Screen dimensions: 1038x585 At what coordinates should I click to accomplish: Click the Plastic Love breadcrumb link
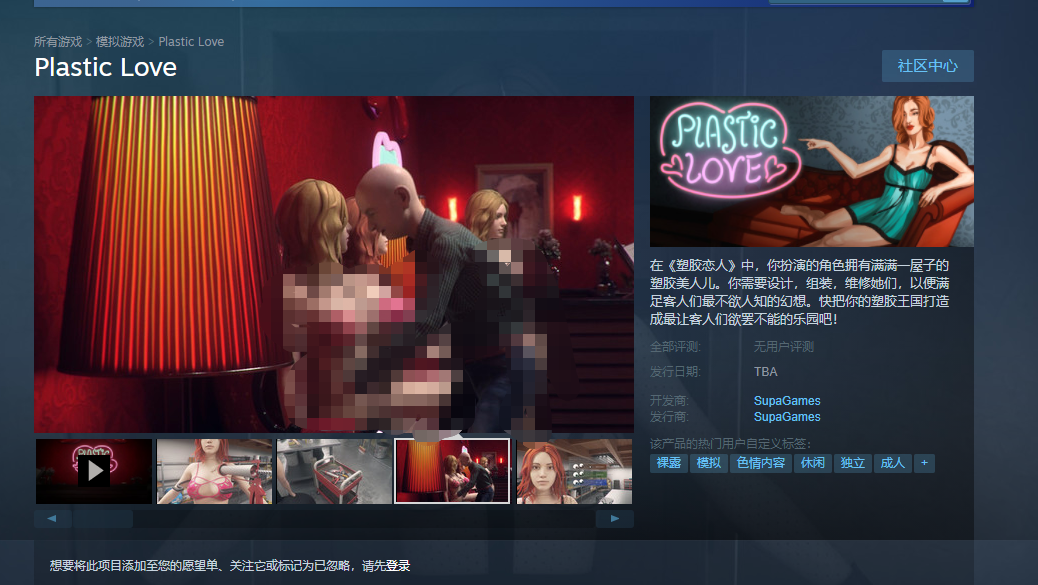191,42
